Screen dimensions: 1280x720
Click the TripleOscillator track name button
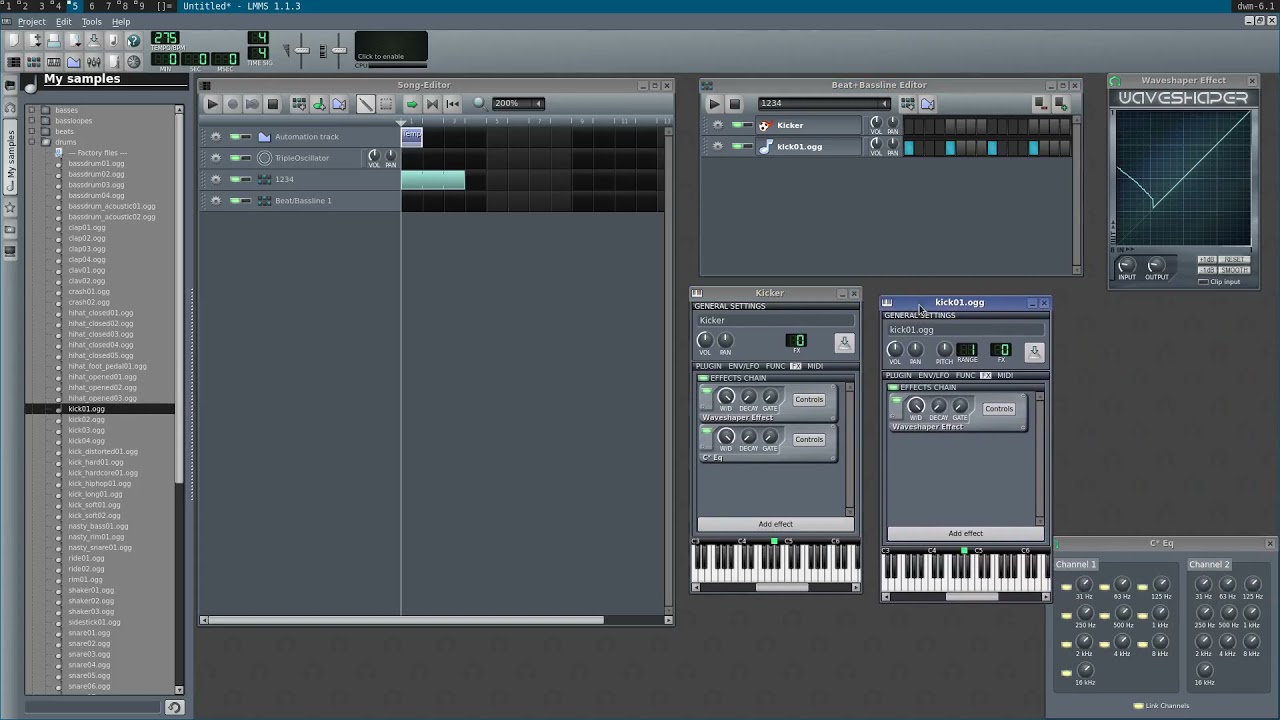(309, 158)
